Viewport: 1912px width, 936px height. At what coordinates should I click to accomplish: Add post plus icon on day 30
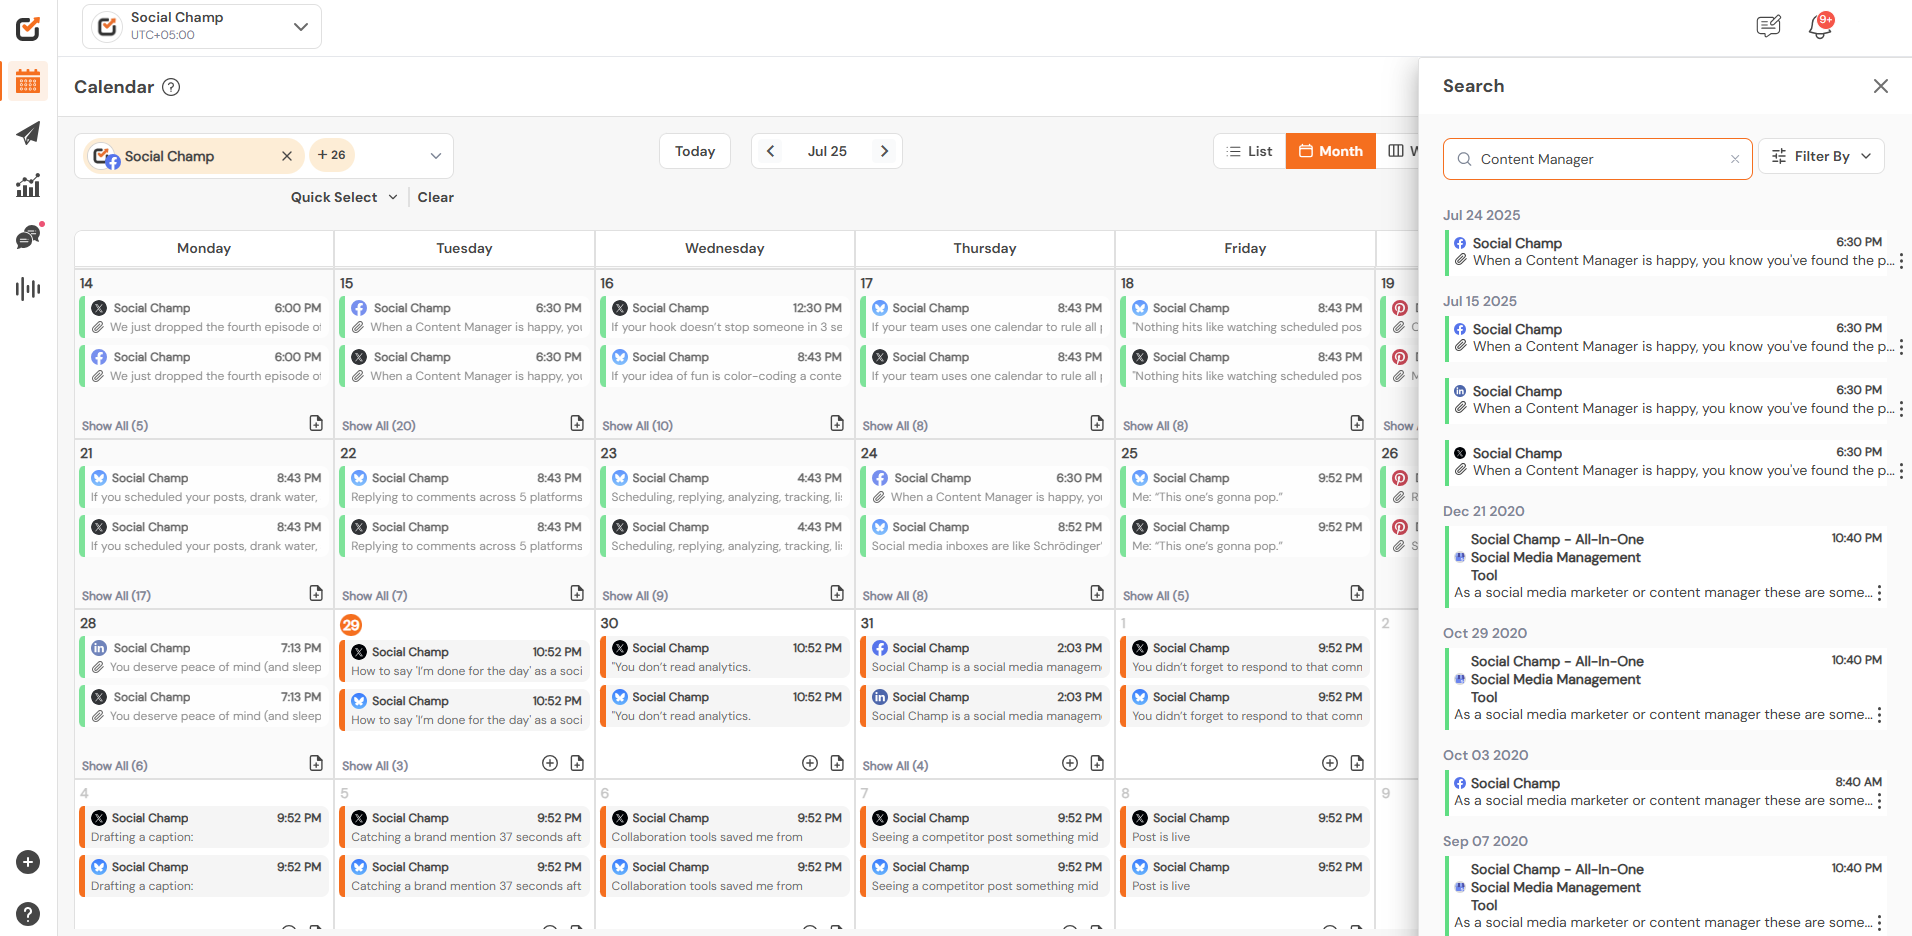tap(810, 763)
